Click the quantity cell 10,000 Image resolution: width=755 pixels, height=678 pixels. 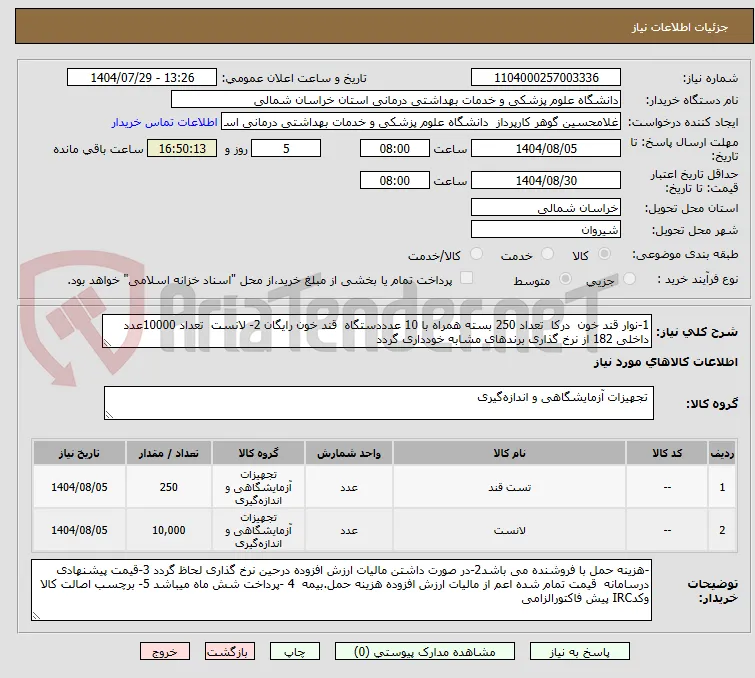point(169,530)
